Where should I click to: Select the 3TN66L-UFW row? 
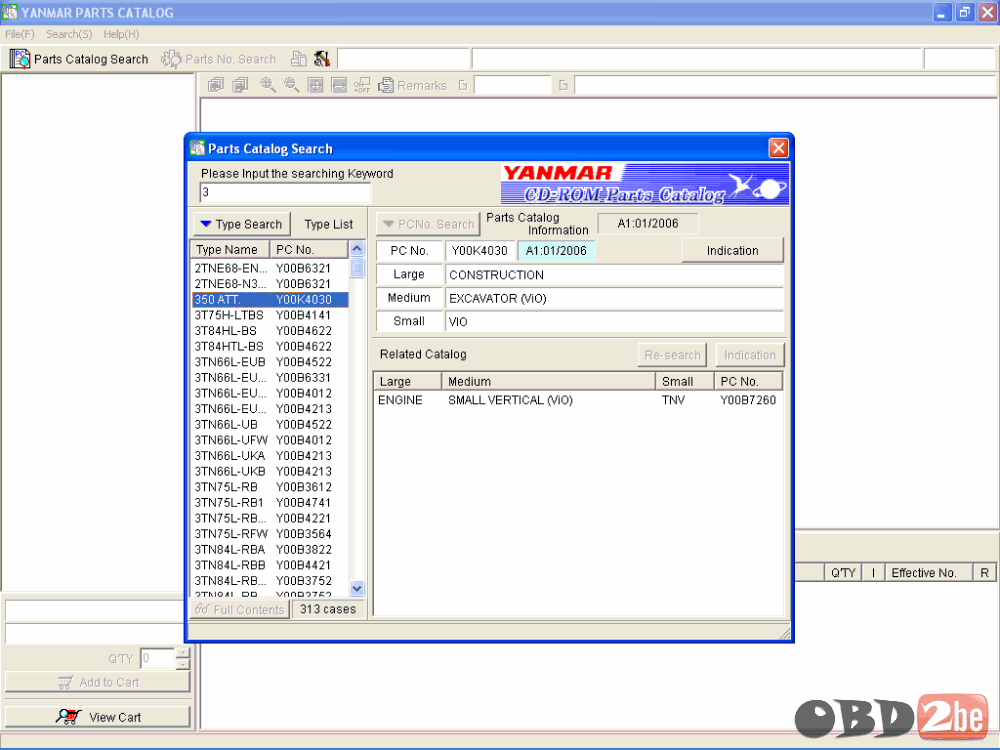coord(270,440)
